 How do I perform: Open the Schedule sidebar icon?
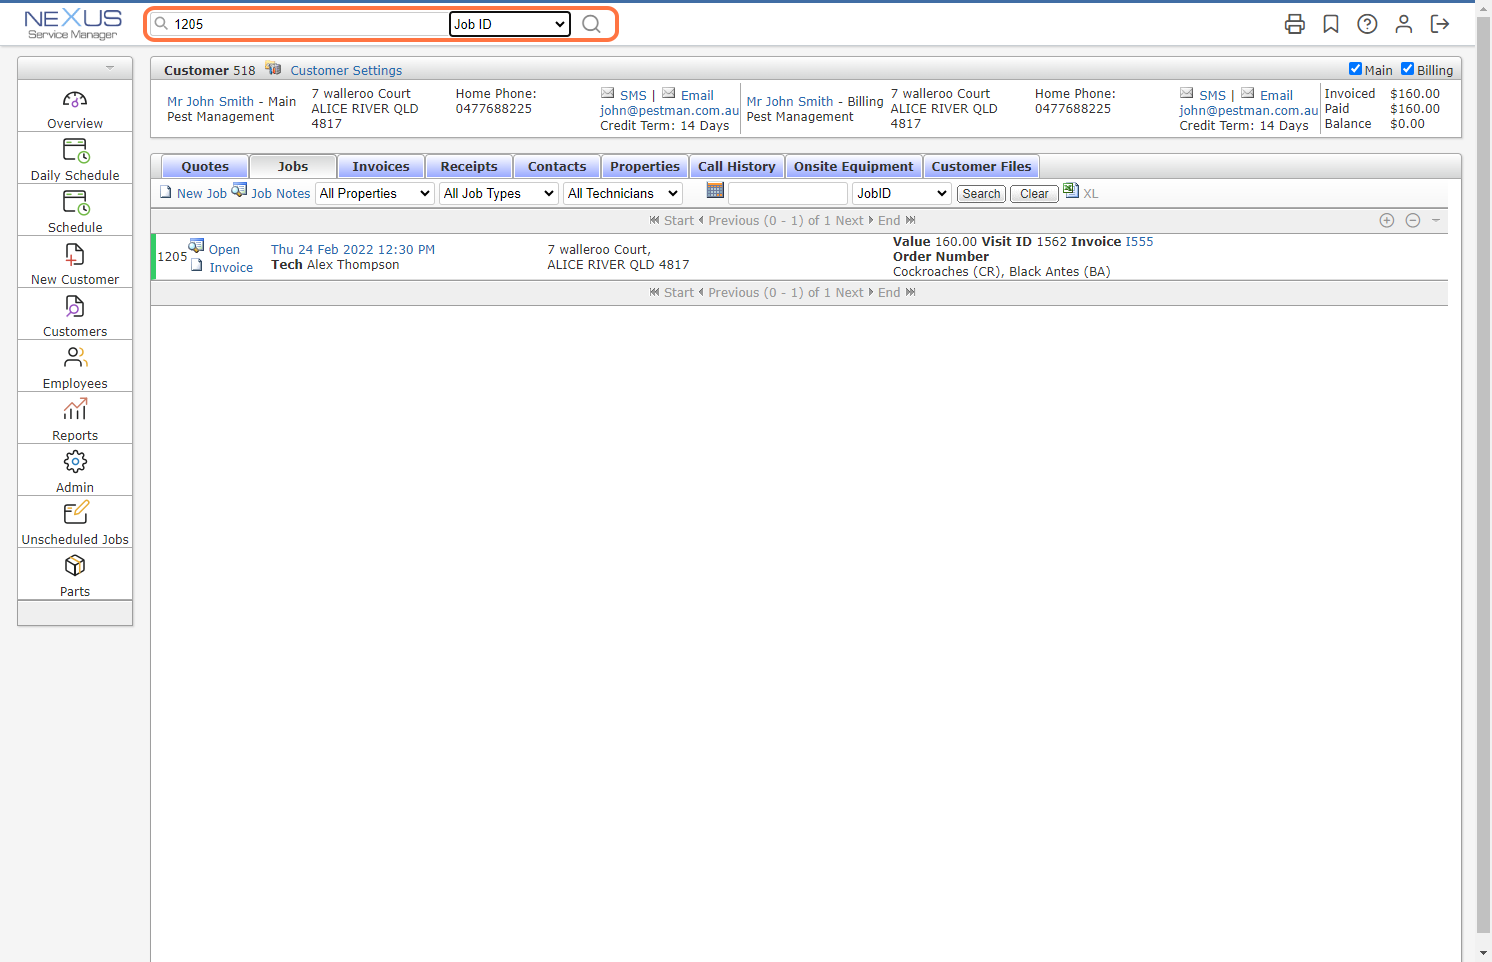coord(75,203)
